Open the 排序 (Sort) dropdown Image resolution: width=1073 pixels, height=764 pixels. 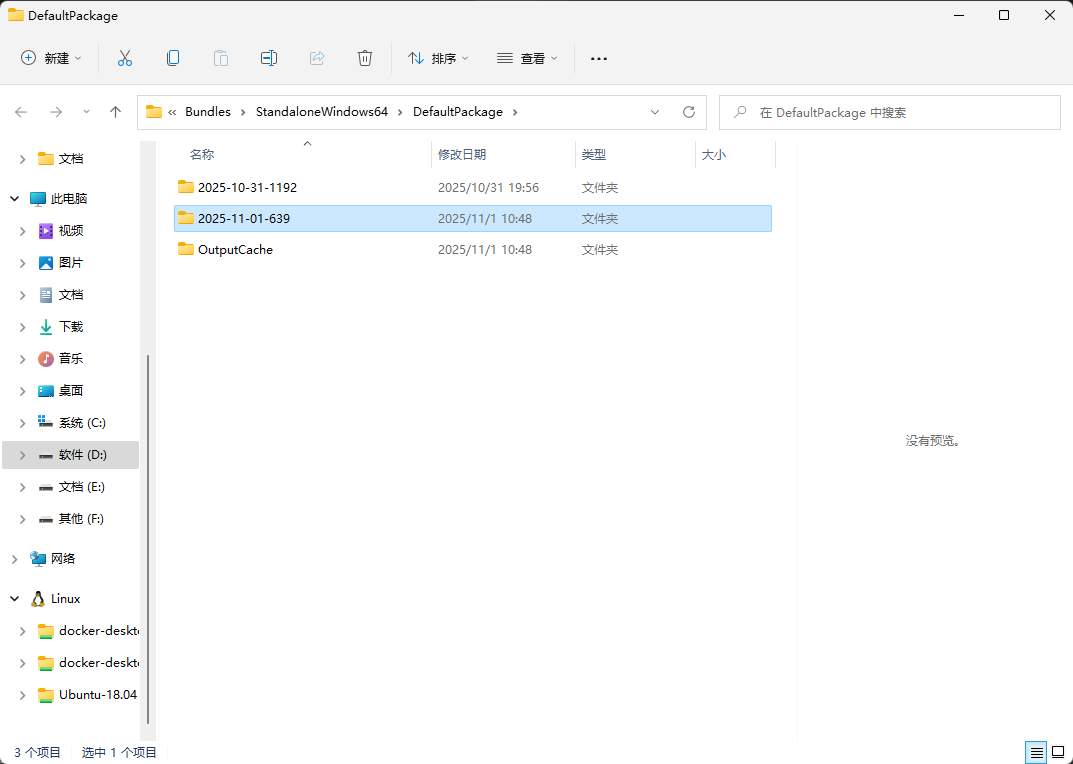(438, 58)
